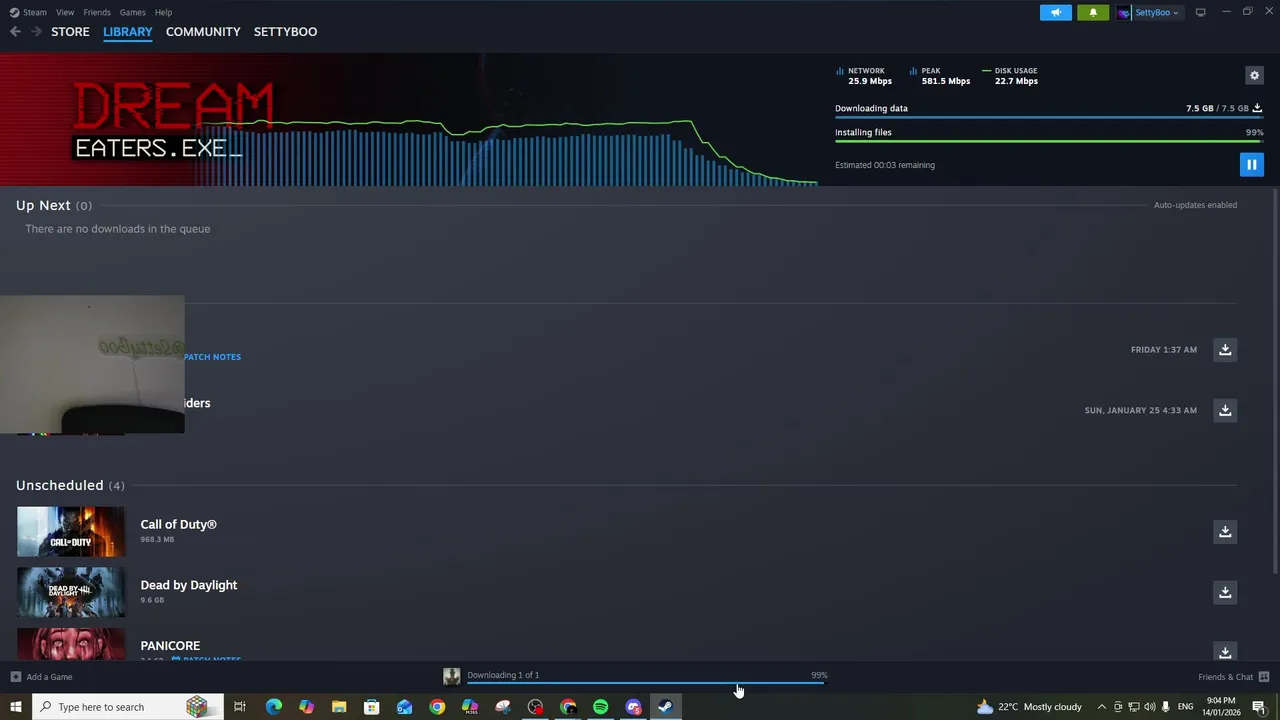
Task: Open download settings gear icon
Action: point(1254,75)
